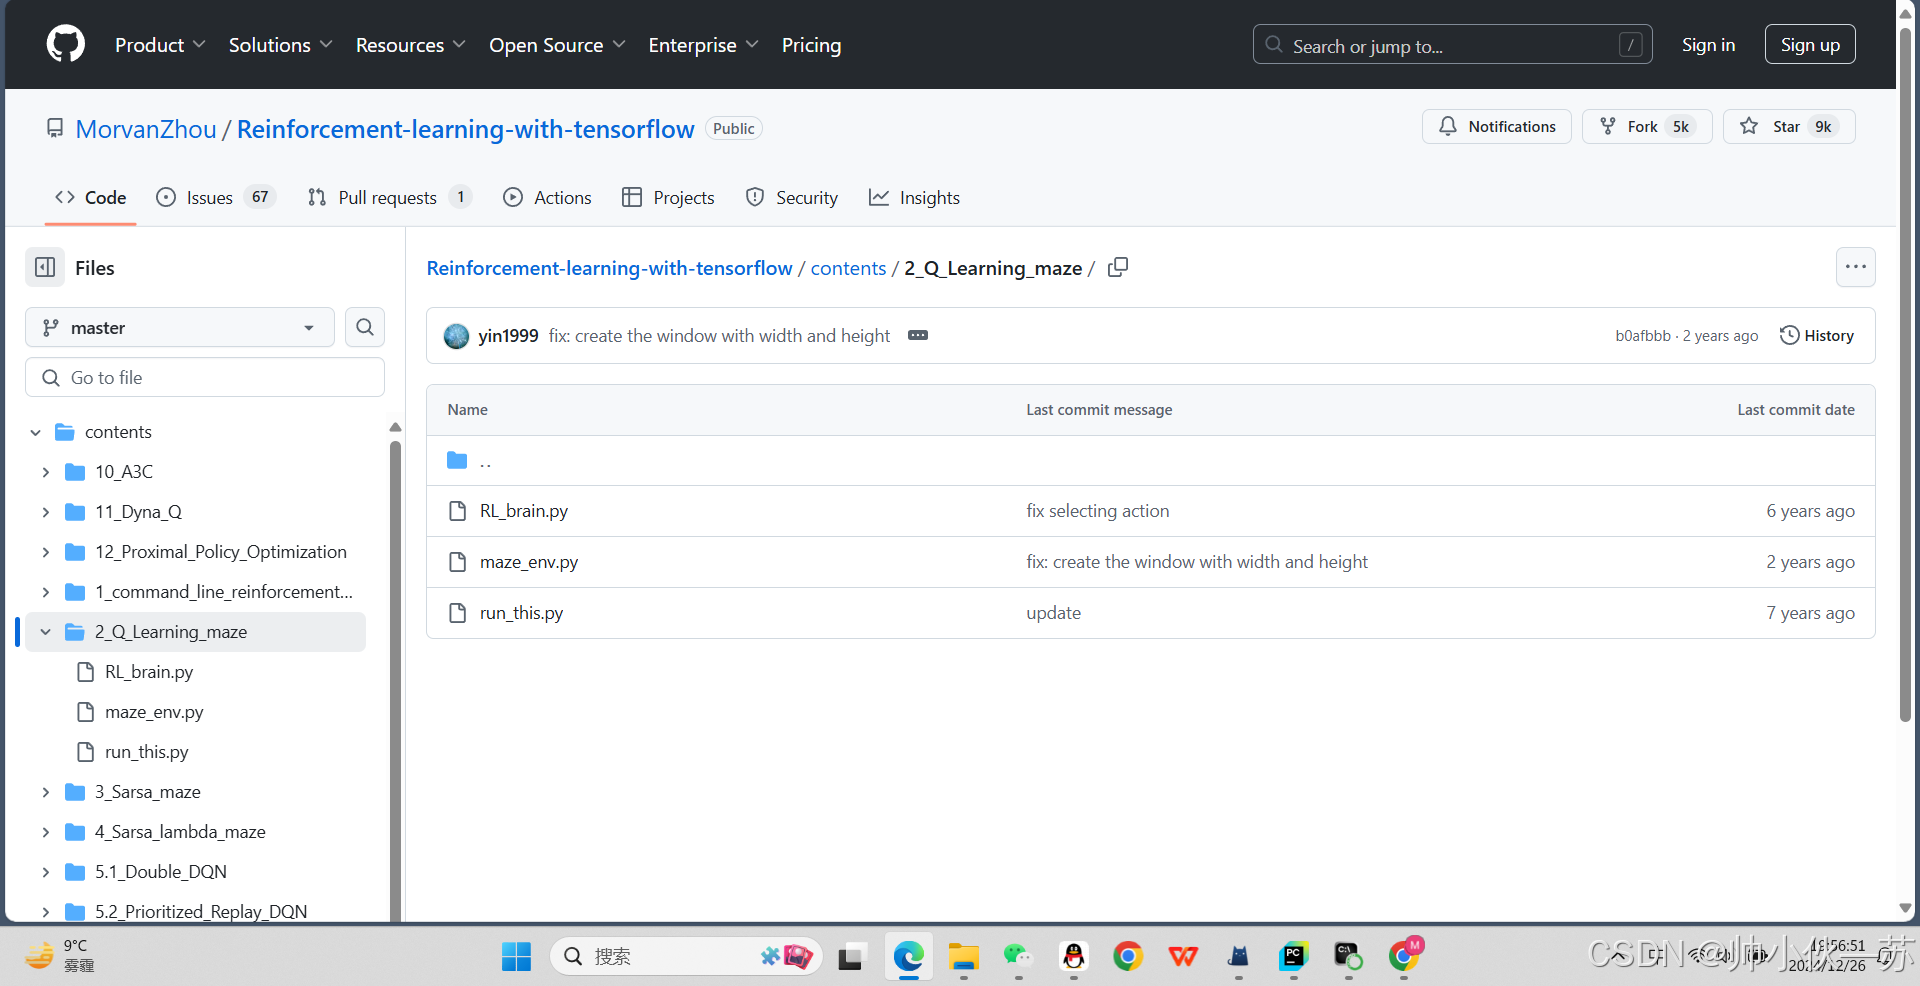
Task: Open QQ penguin in taskbar
Action: pyautogui.click(x=1074, y=956)
